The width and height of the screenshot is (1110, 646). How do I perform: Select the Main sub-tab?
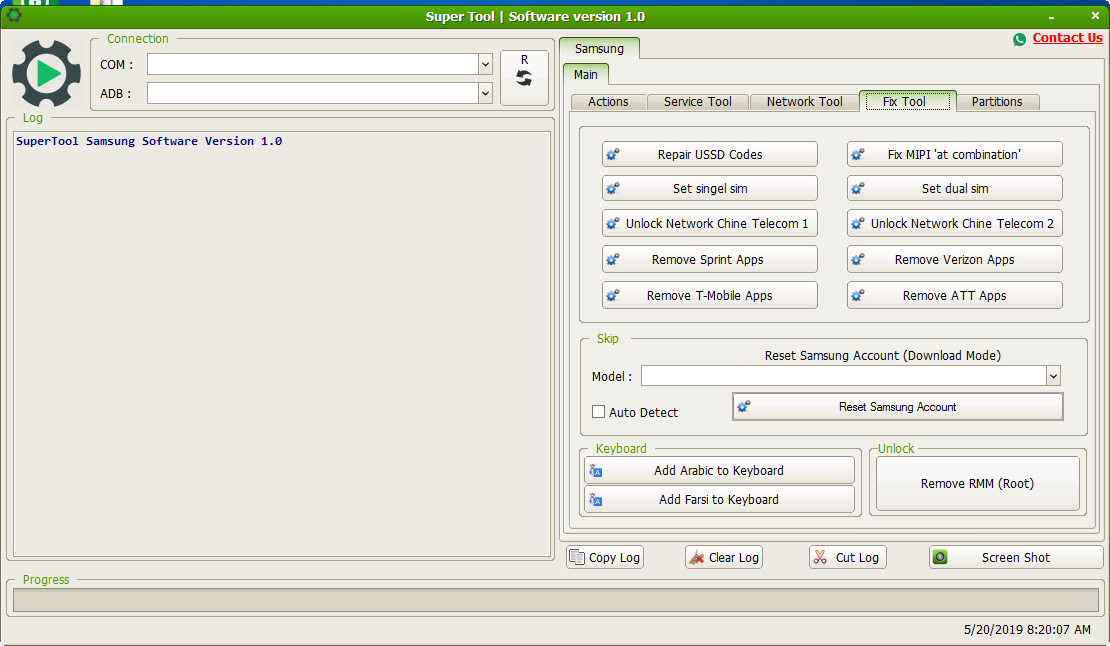pos(585,74)
